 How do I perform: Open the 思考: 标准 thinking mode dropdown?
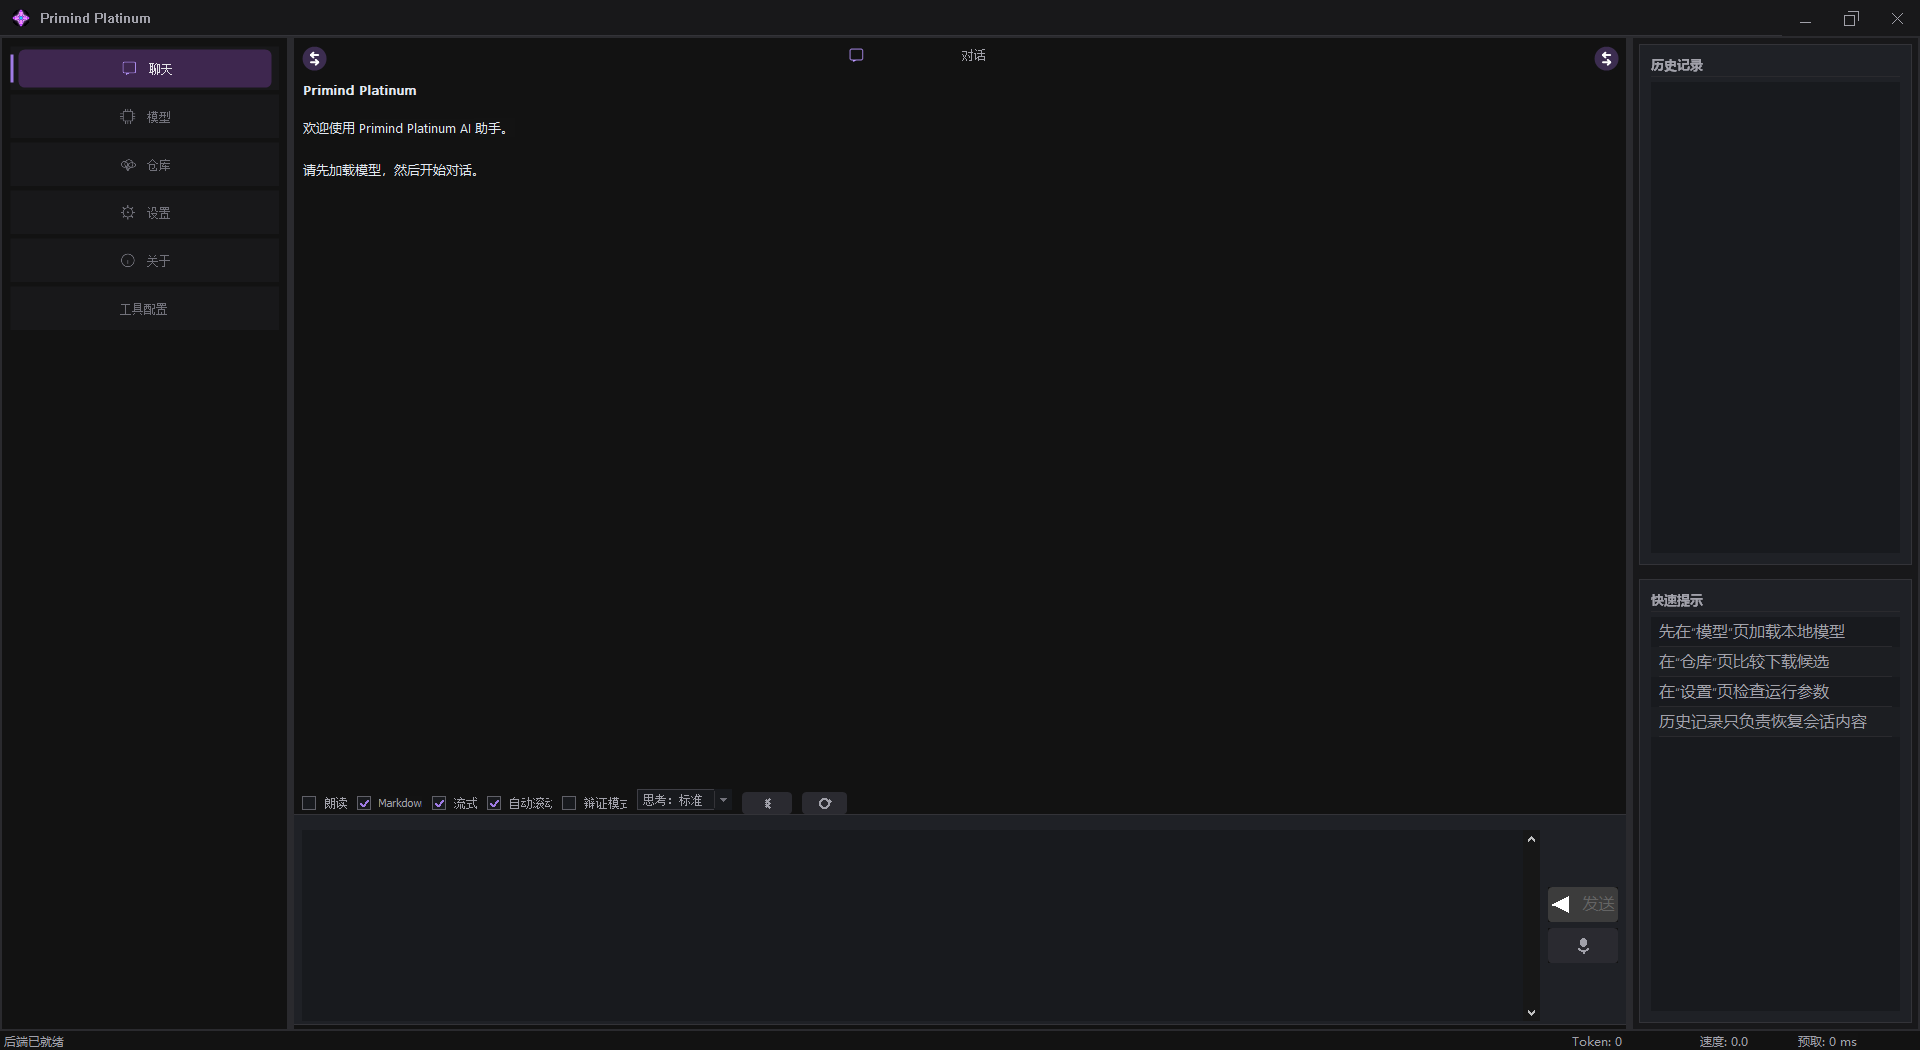(x=684, y=800)
